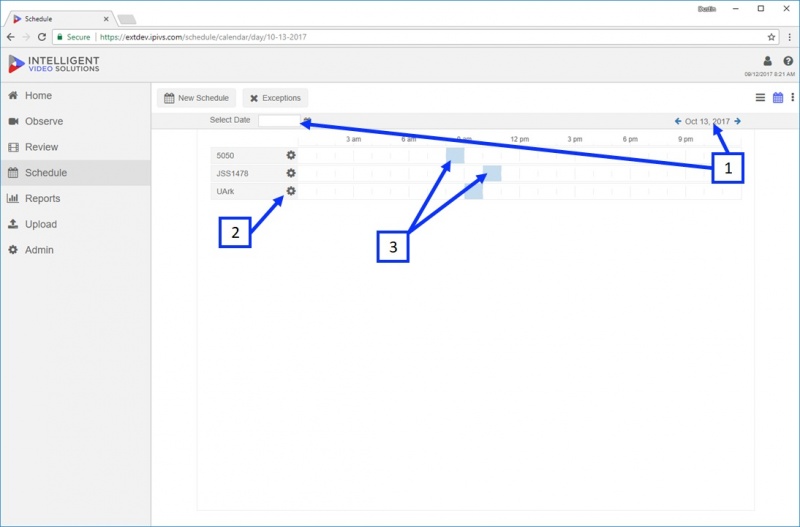Screen dimensions: 800x527
Task: Open Upload in the sidebar
Action: click(x=76, y=224)
